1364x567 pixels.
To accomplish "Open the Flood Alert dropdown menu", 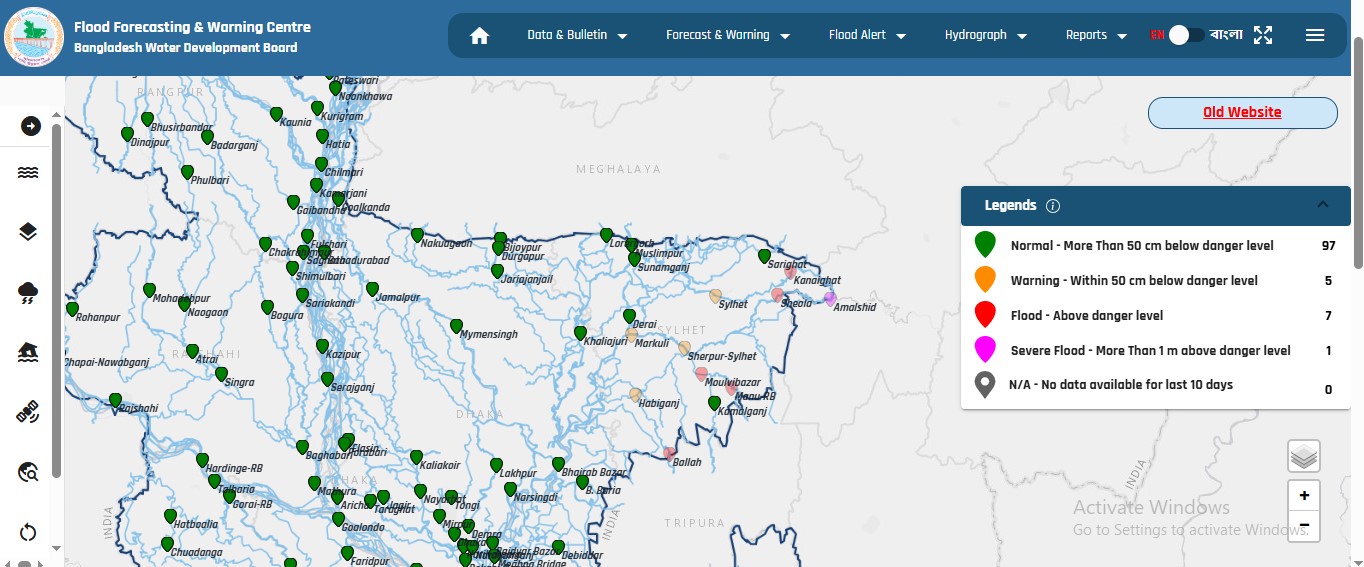I will tap(867, 35).
